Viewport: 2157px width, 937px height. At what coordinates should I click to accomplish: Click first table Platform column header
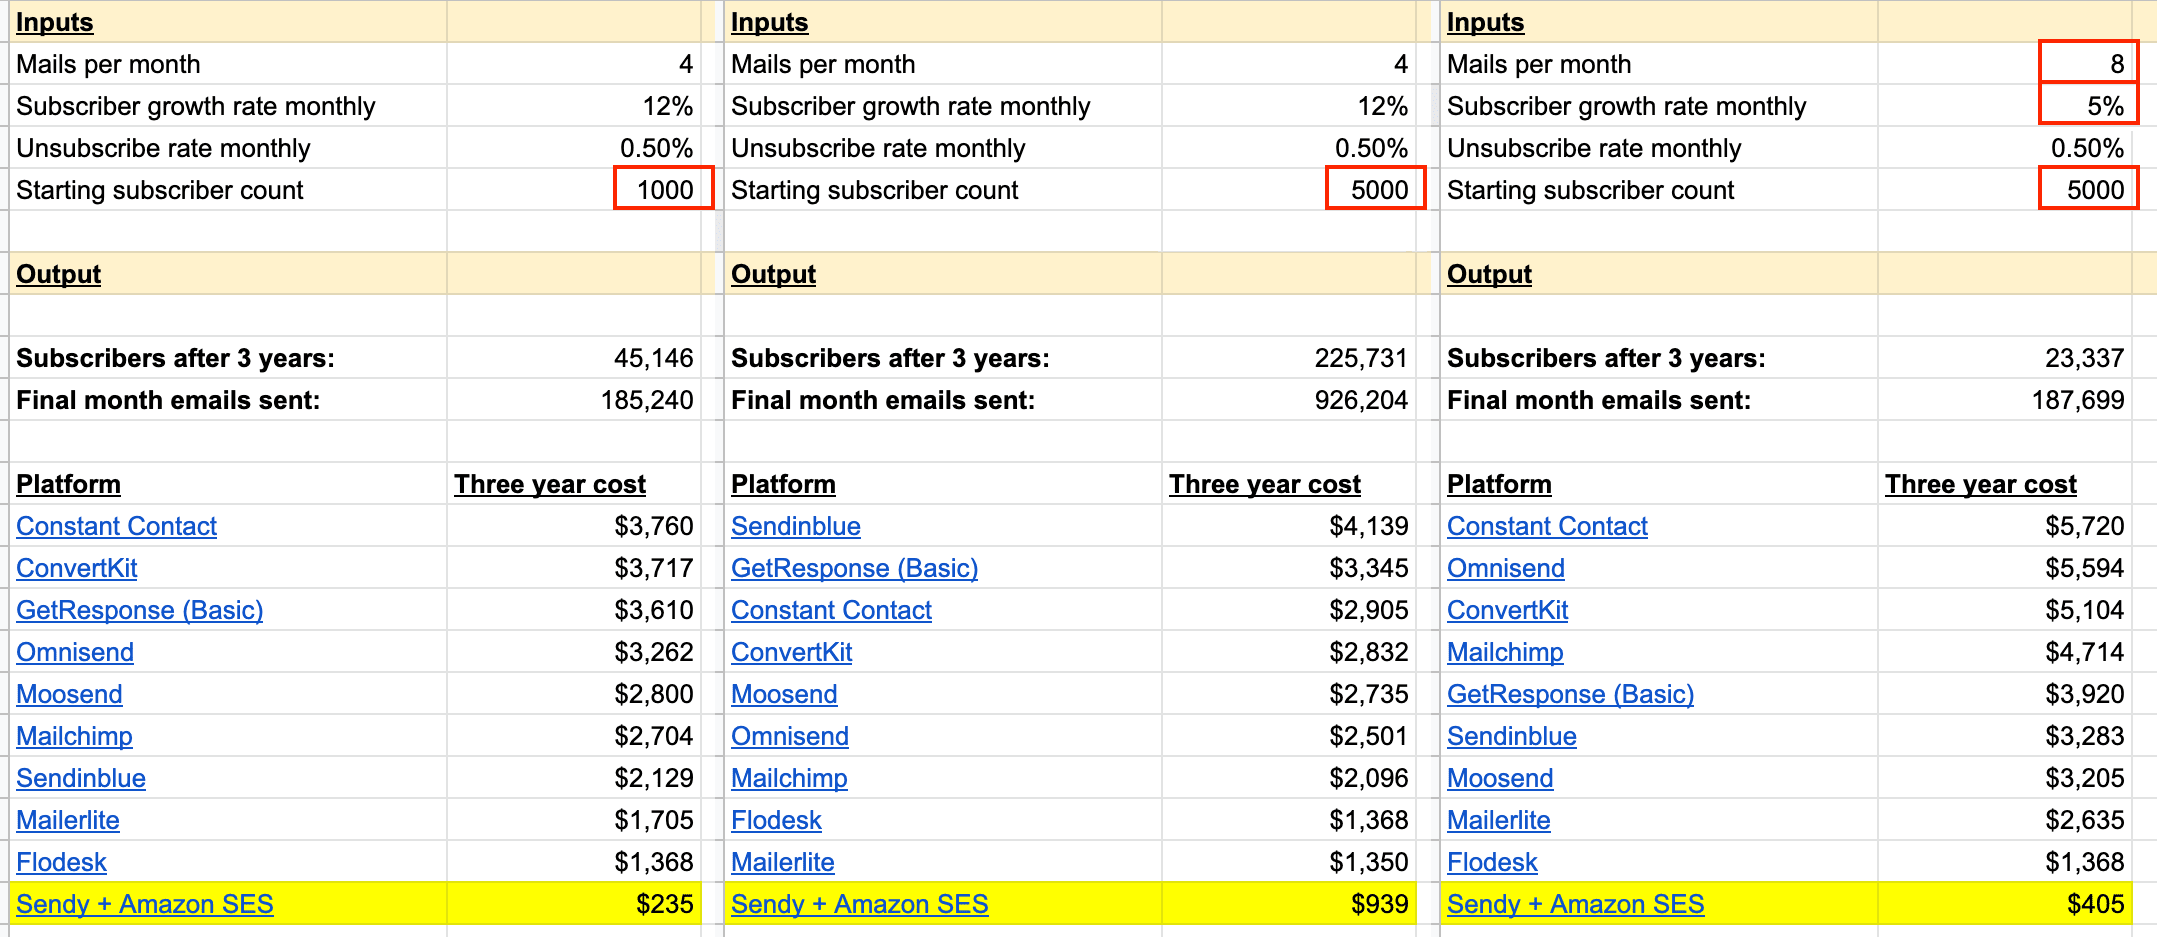click(68, 484)
